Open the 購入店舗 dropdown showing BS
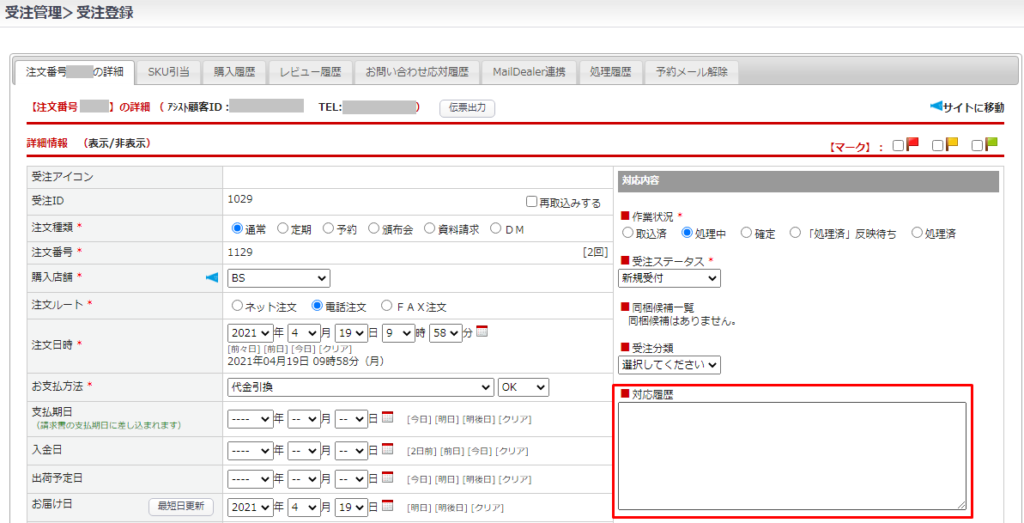Viewport: 1024px width, 523px height. pos(278,278)
